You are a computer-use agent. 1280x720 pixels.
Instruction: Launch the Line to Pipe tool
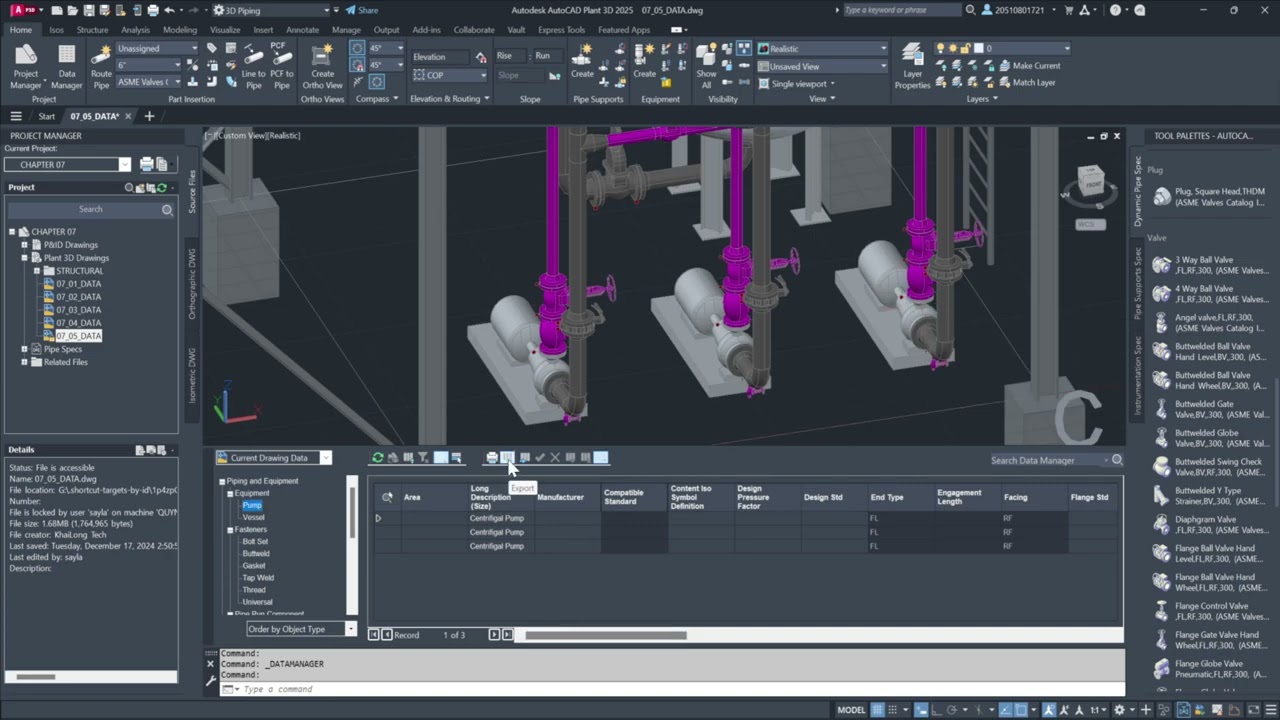coord(253,66)
